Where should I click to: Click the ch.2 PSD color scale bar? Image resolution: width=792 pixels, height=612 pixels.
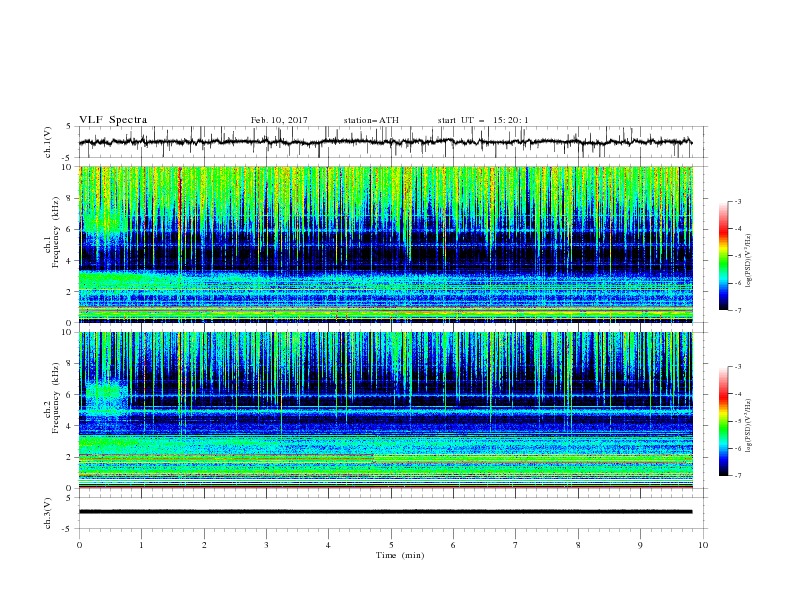tap(723, 421)
